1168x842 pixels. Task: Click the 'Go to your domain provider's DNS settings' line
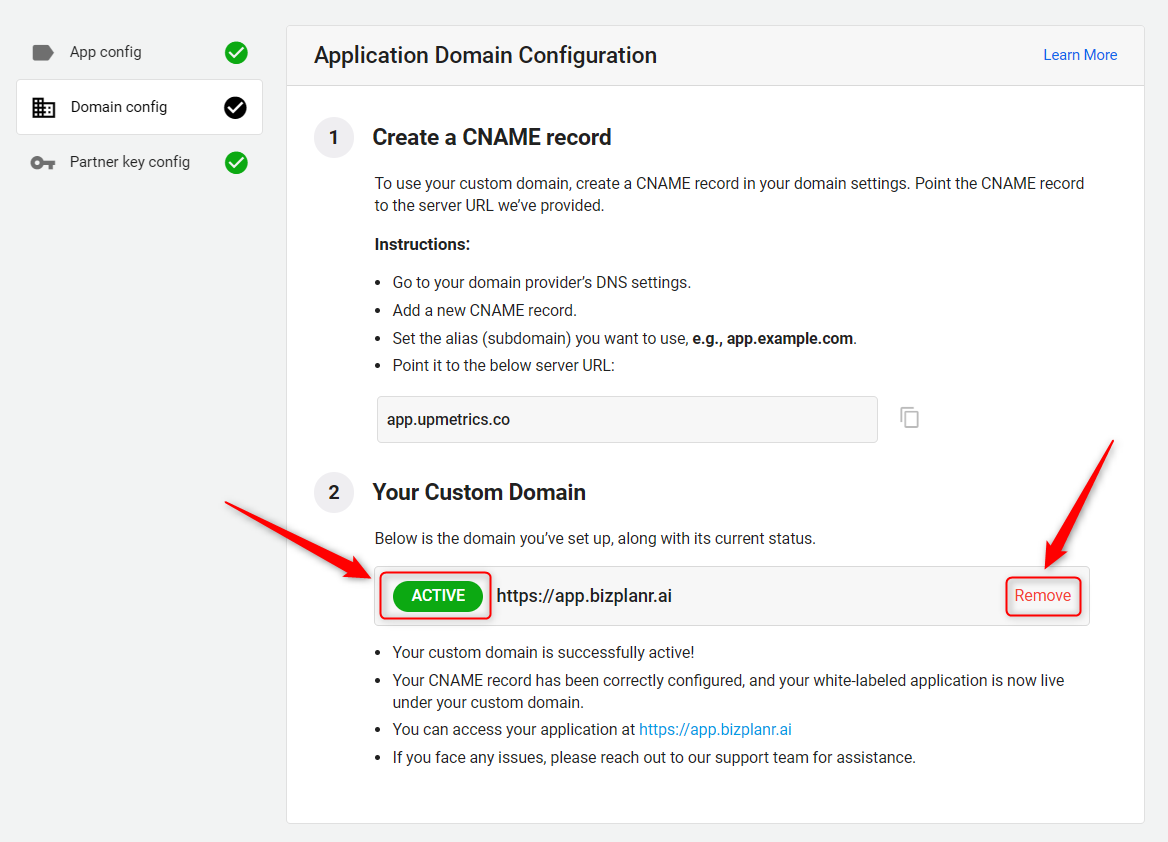(542, 282)
